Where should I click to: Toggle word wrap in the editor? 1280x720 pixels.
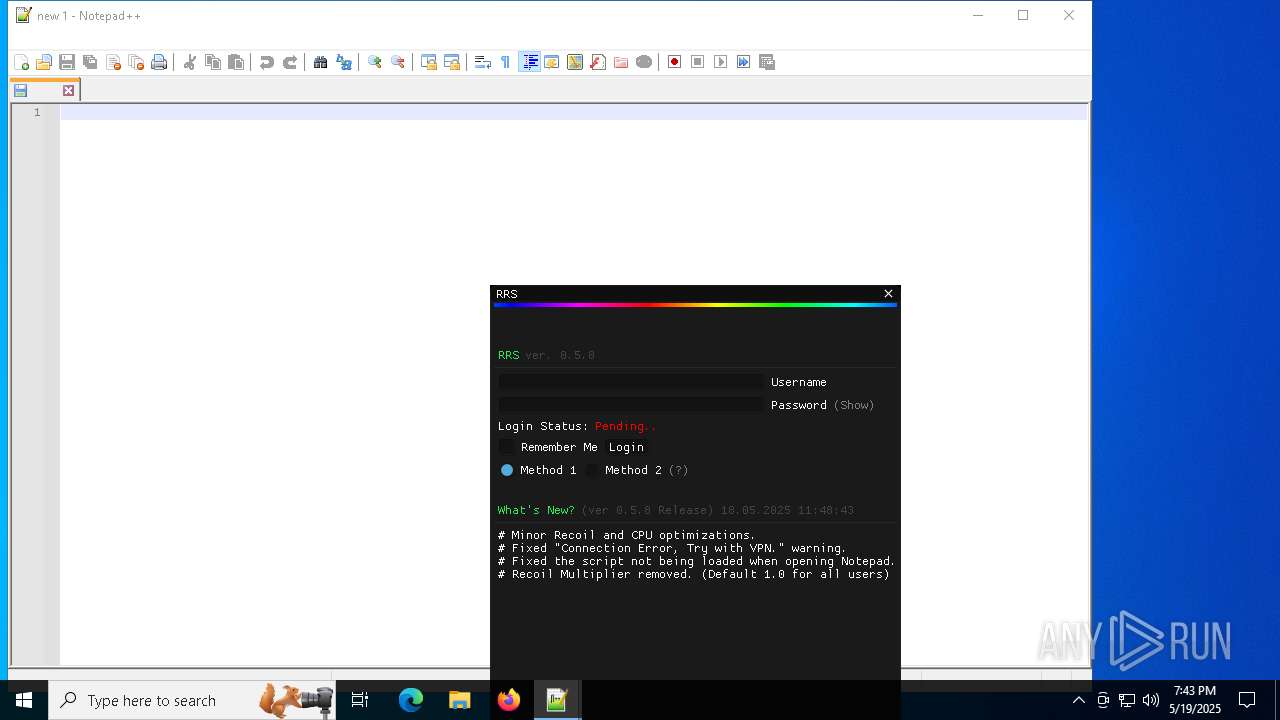tap(483, 62)
